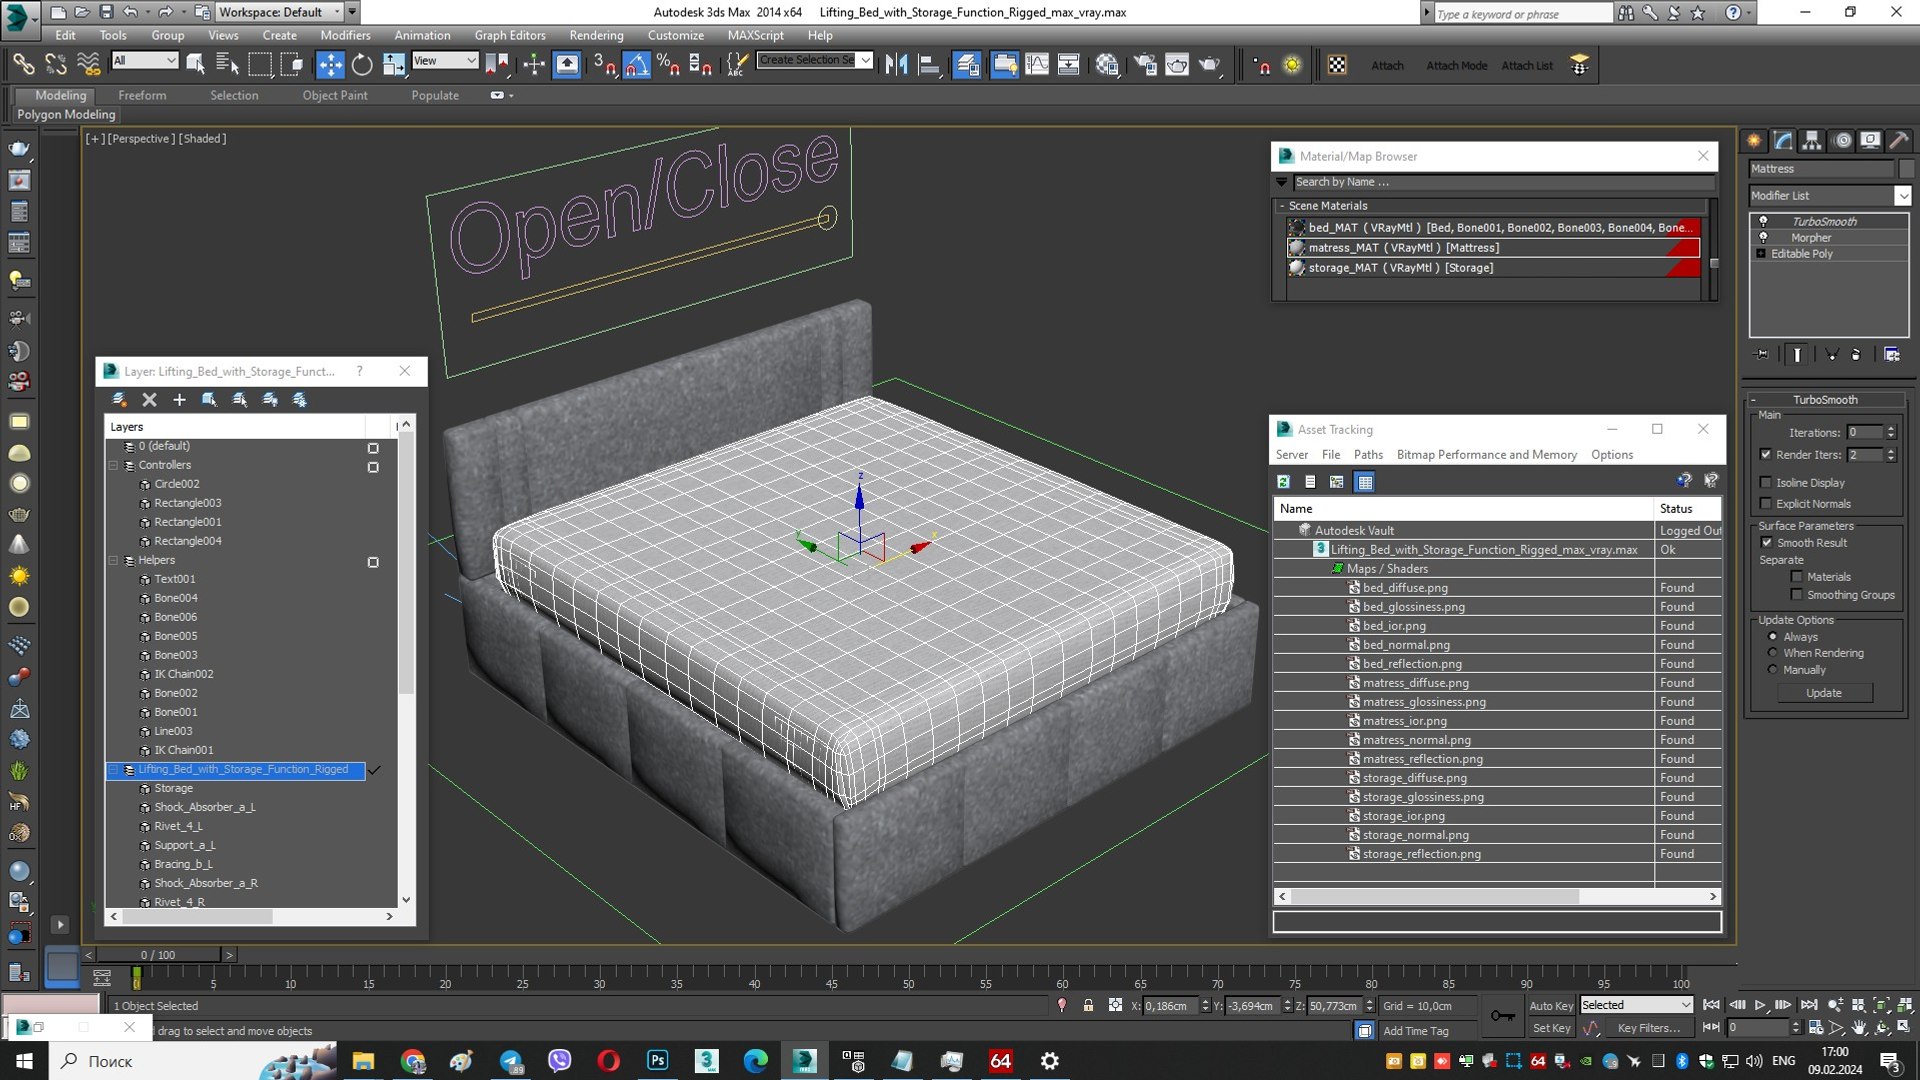1920x1080 pixels.
Task: Click the Refresh icon in Asset Tracking
Action: click(1283, 482)
